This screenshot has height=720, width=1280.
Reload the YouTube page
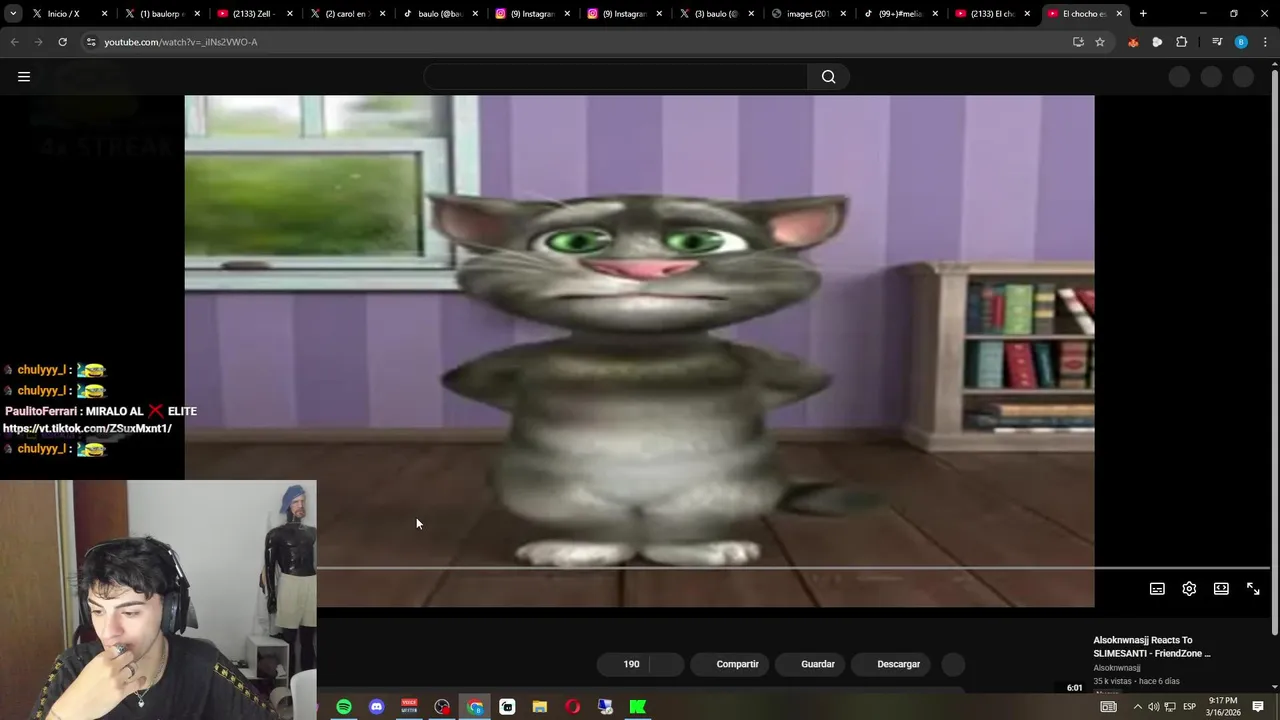pos(62,42)
